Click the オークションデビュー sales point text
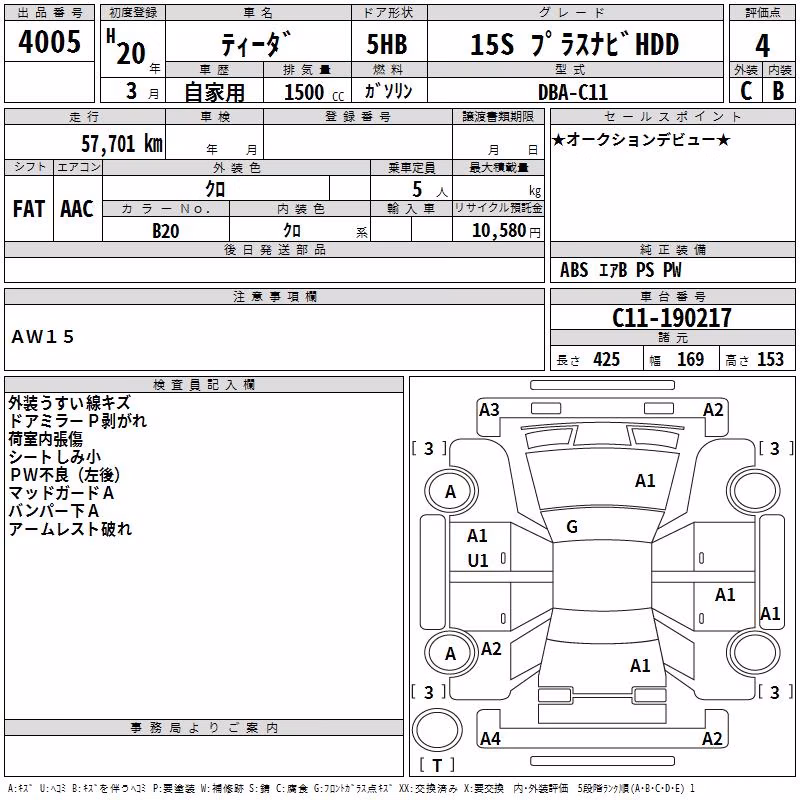This screenshot has width=800, height=800. tap(641, 140)
